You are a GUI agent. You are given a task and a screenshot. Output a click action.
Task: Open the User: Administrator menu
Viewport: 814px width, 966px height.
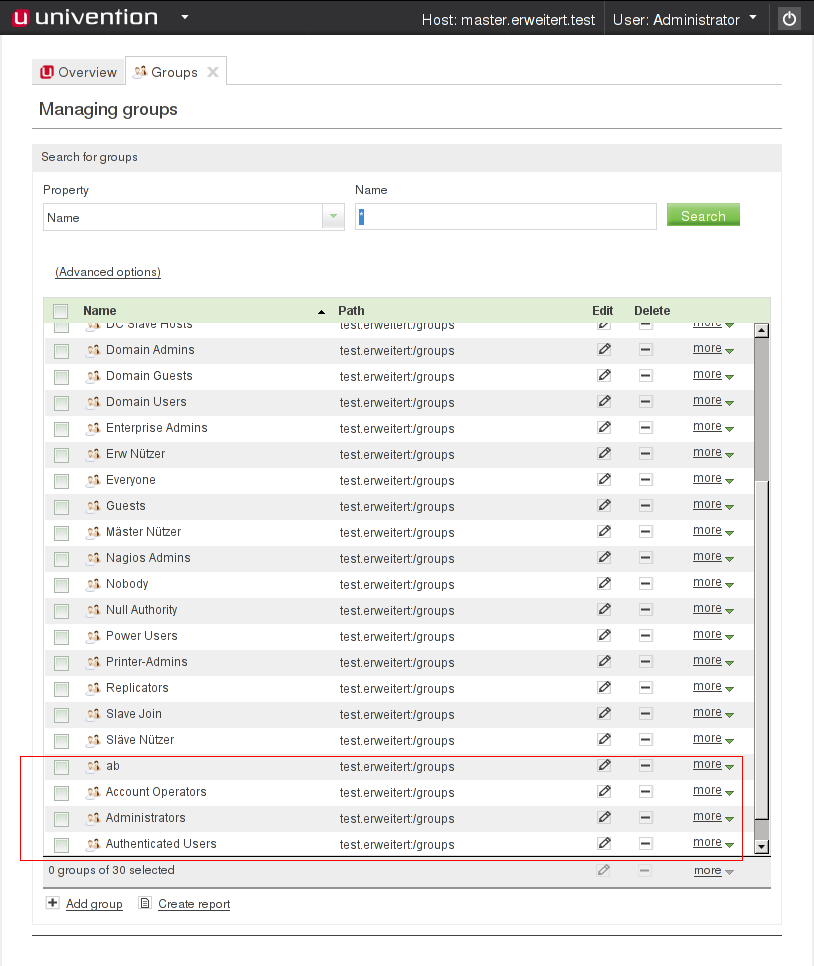pos(685,19)
